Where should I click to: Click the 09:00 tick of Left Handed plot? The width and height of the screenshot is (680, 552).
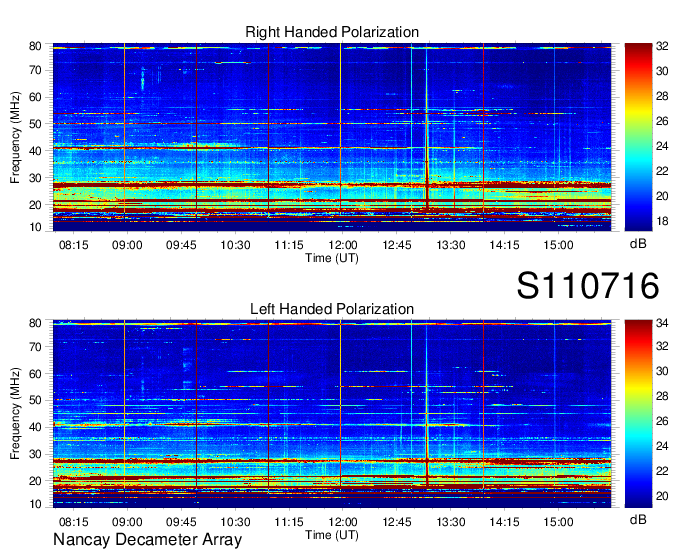(x=127, y=522)
